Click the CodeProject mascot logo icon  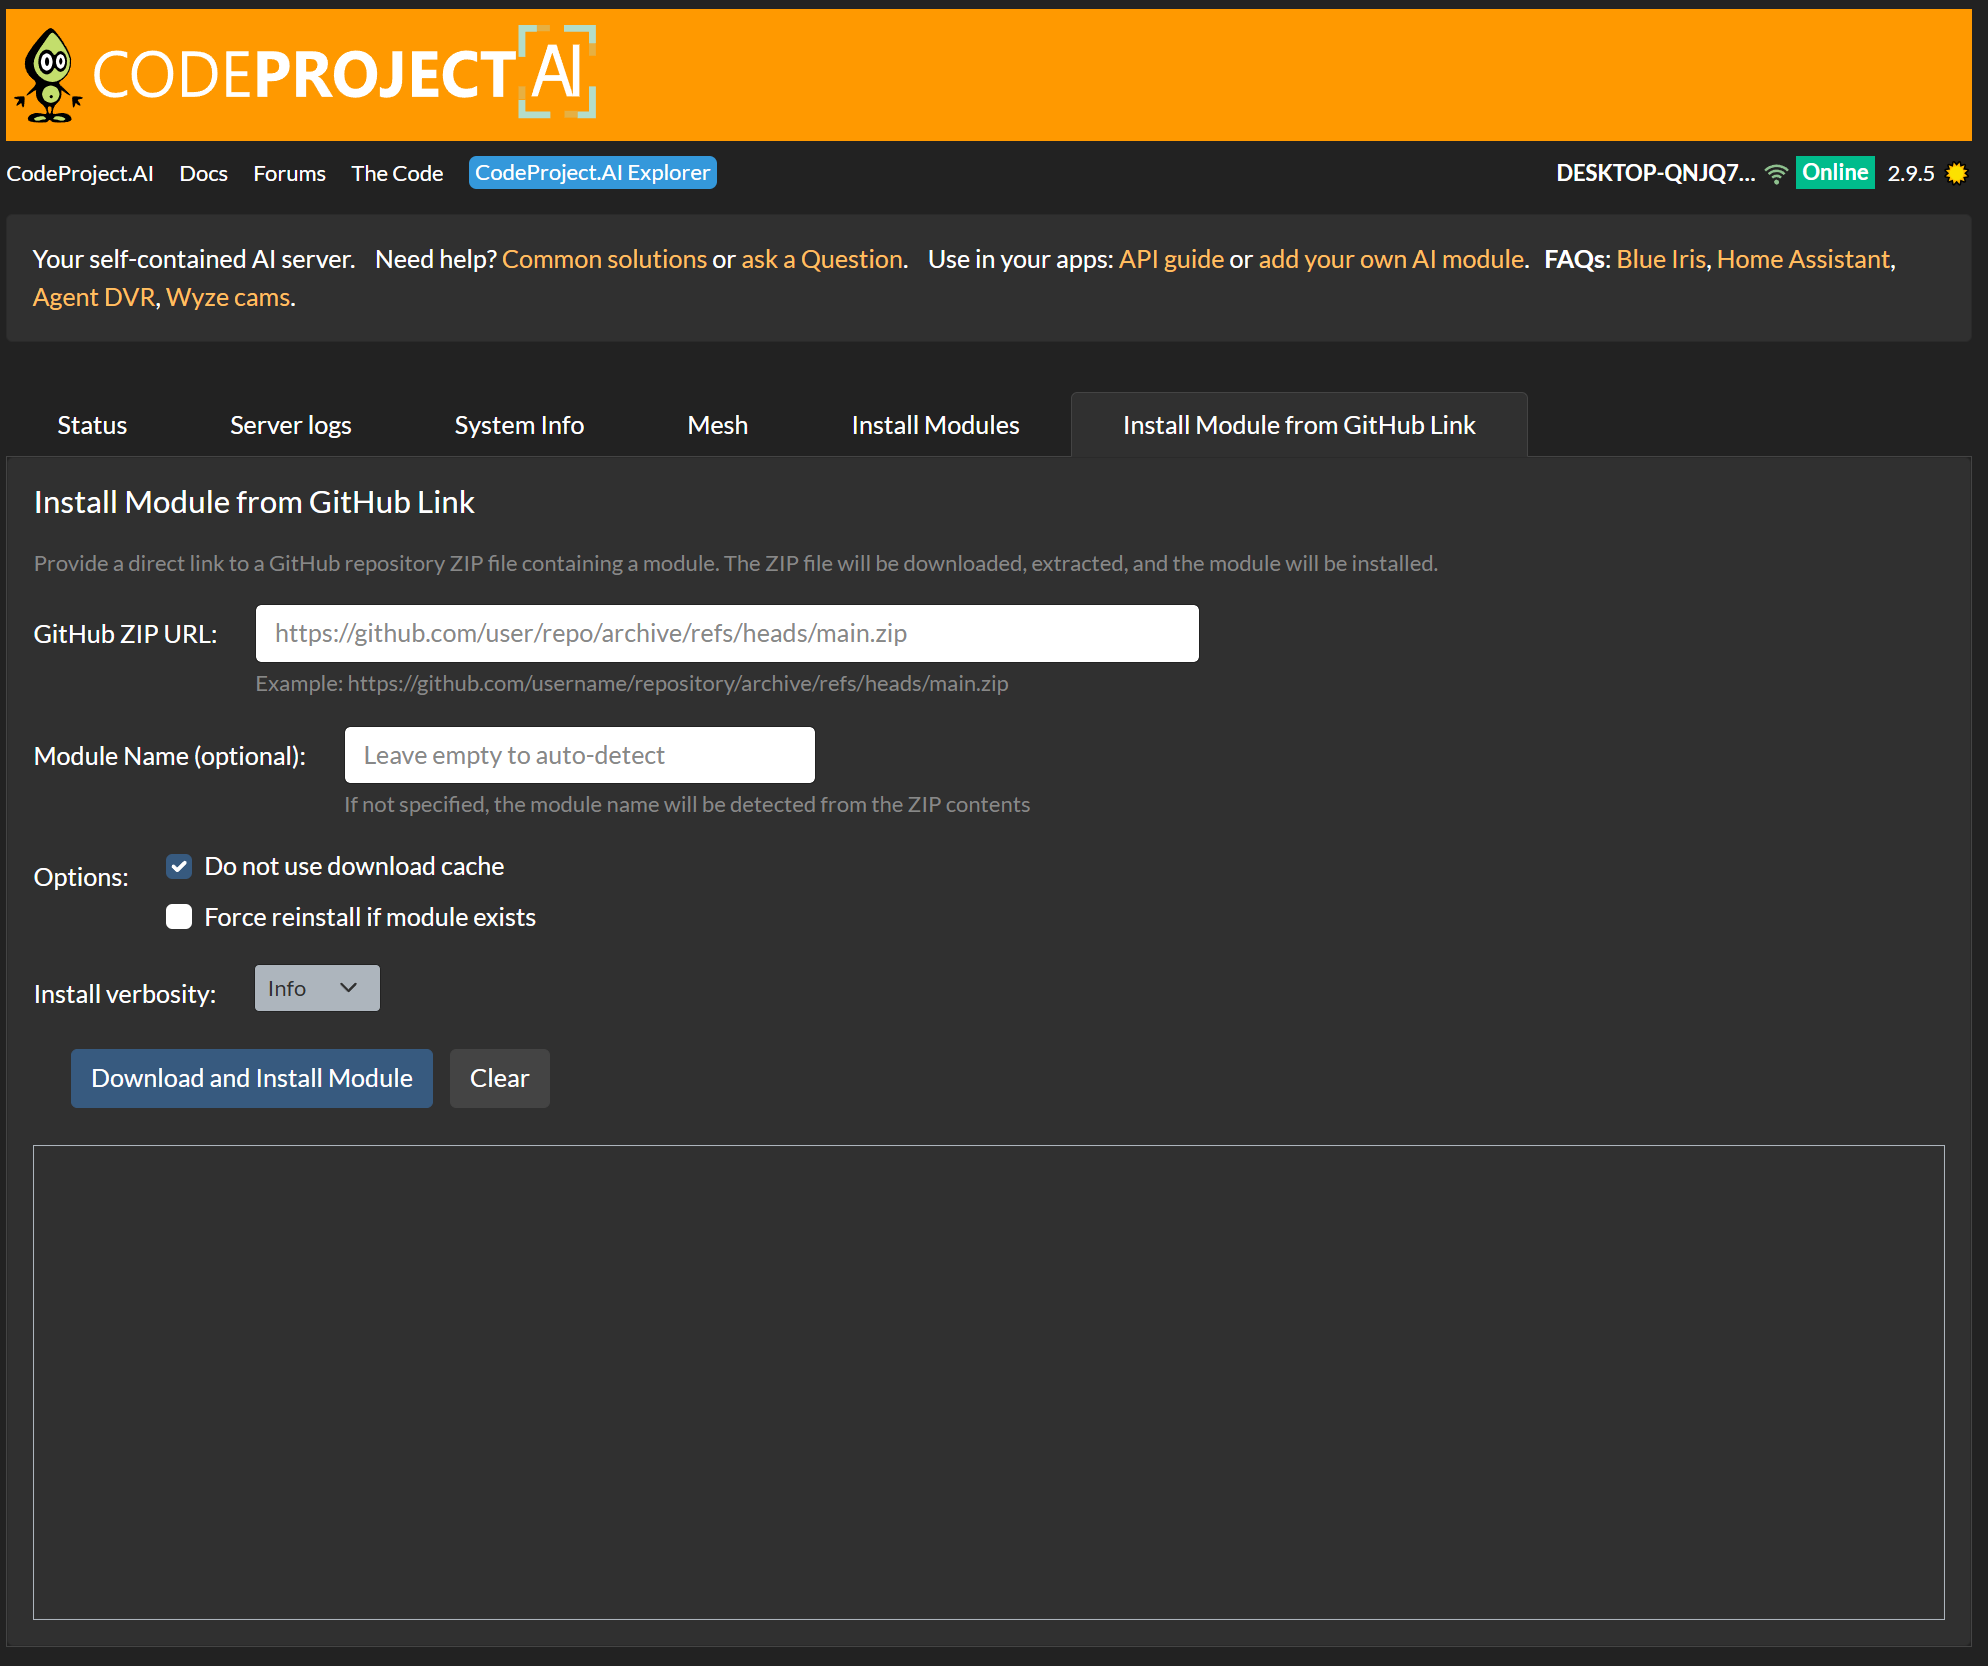point(49,76)
